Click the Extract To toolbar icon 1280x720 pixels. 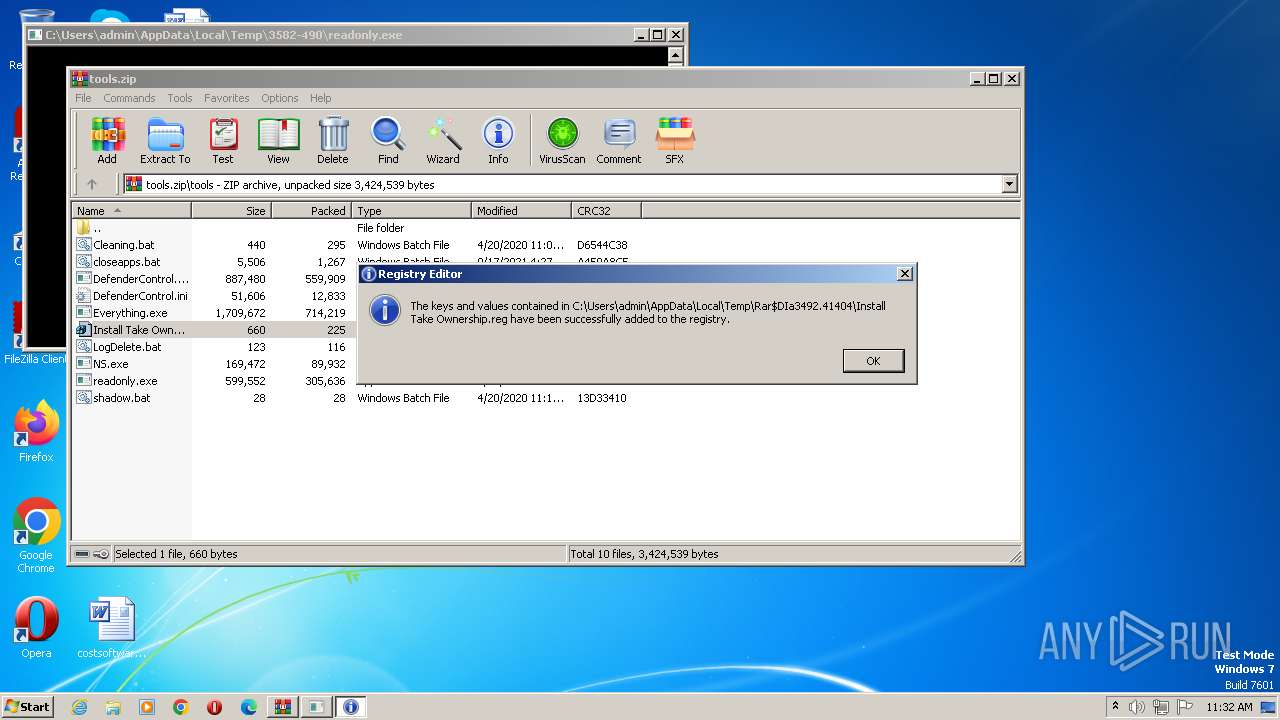pos(165,140)
